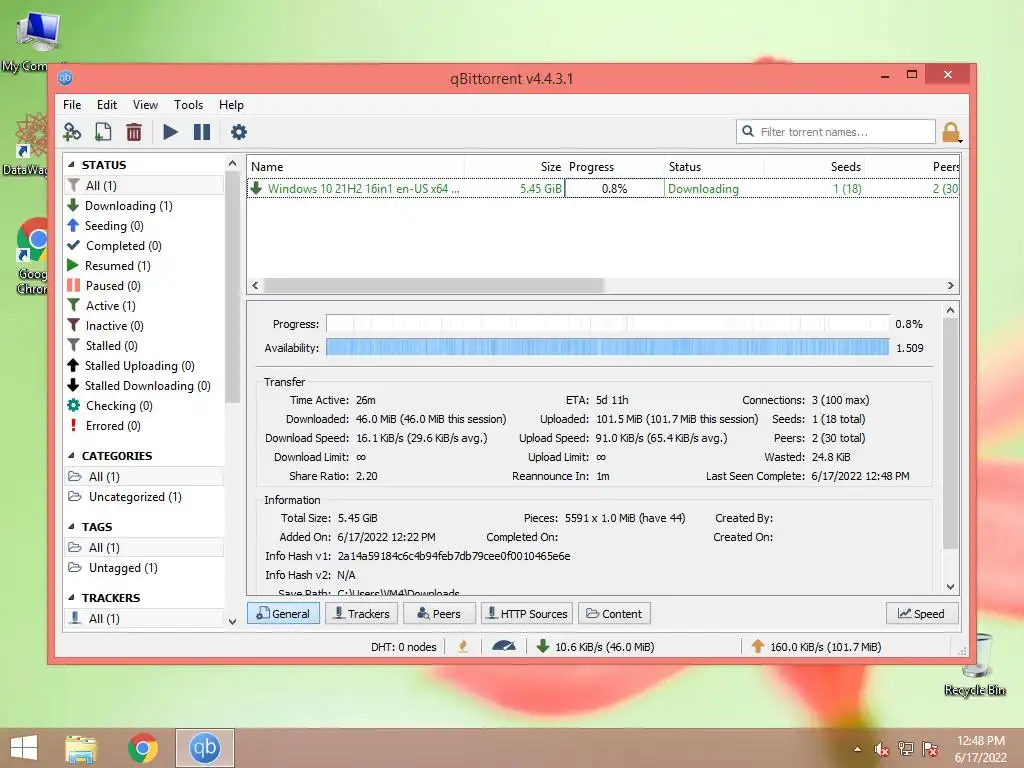Viewport: 1024px width, 768px height.
Task: Sort by the Progress column header
Action: pos(615,167)
